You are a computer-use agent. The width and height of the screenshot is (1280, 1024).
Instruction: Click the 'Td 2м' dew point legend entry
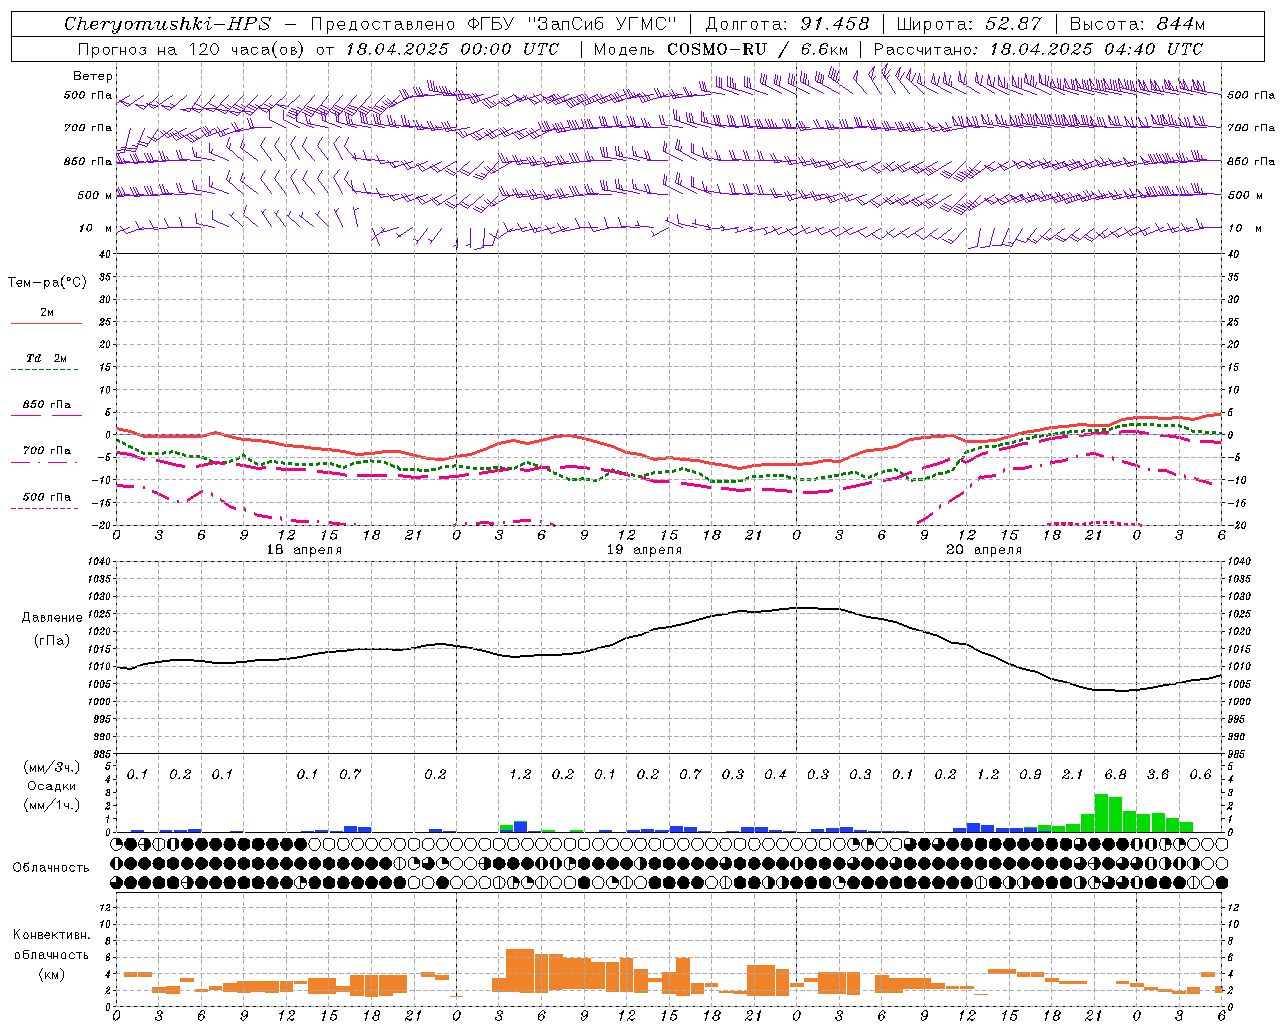[47, 358]
